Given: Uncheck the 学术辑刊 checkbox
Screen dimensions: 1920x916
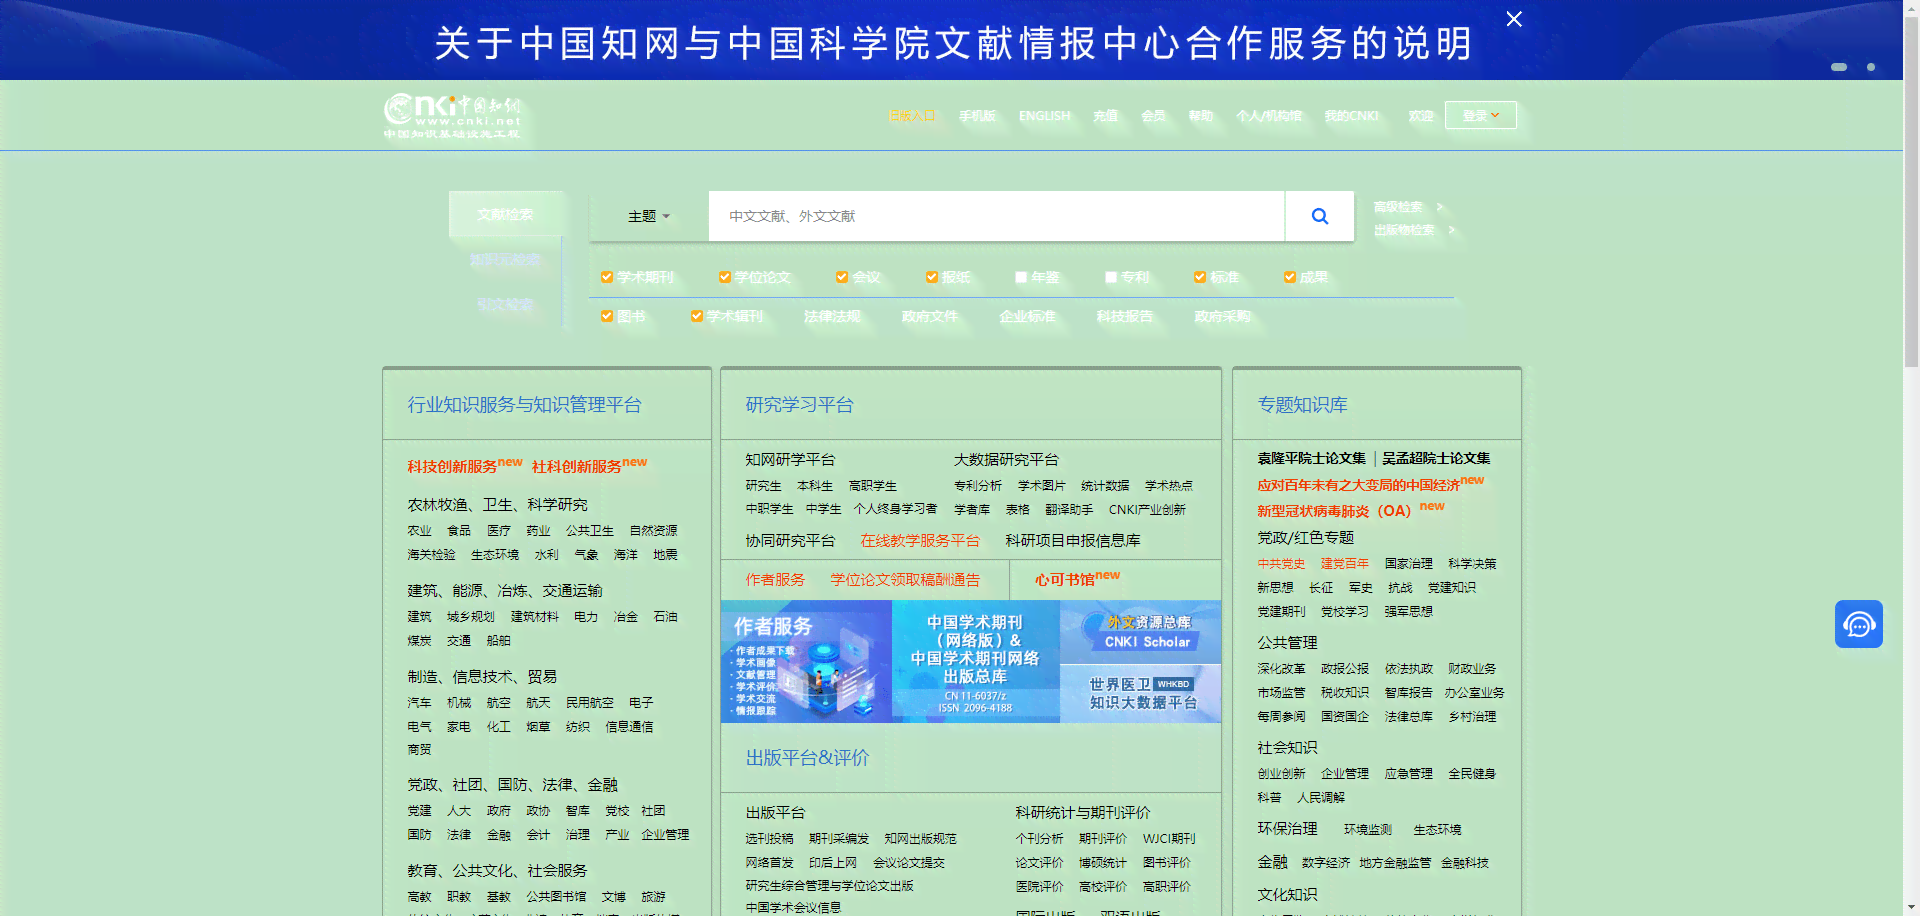Looking at the screenshot, I should point(696,316).
